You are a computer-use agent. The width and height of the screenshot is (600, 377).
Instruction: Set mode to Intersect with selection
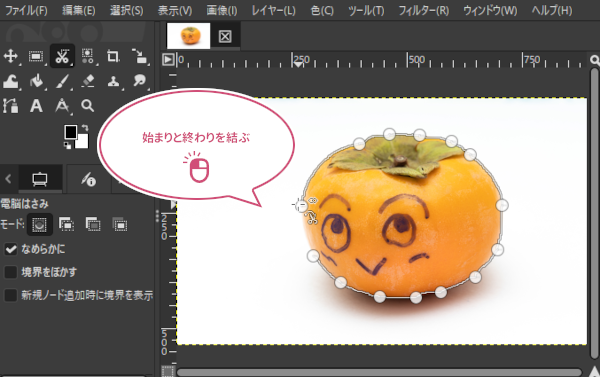120,224
